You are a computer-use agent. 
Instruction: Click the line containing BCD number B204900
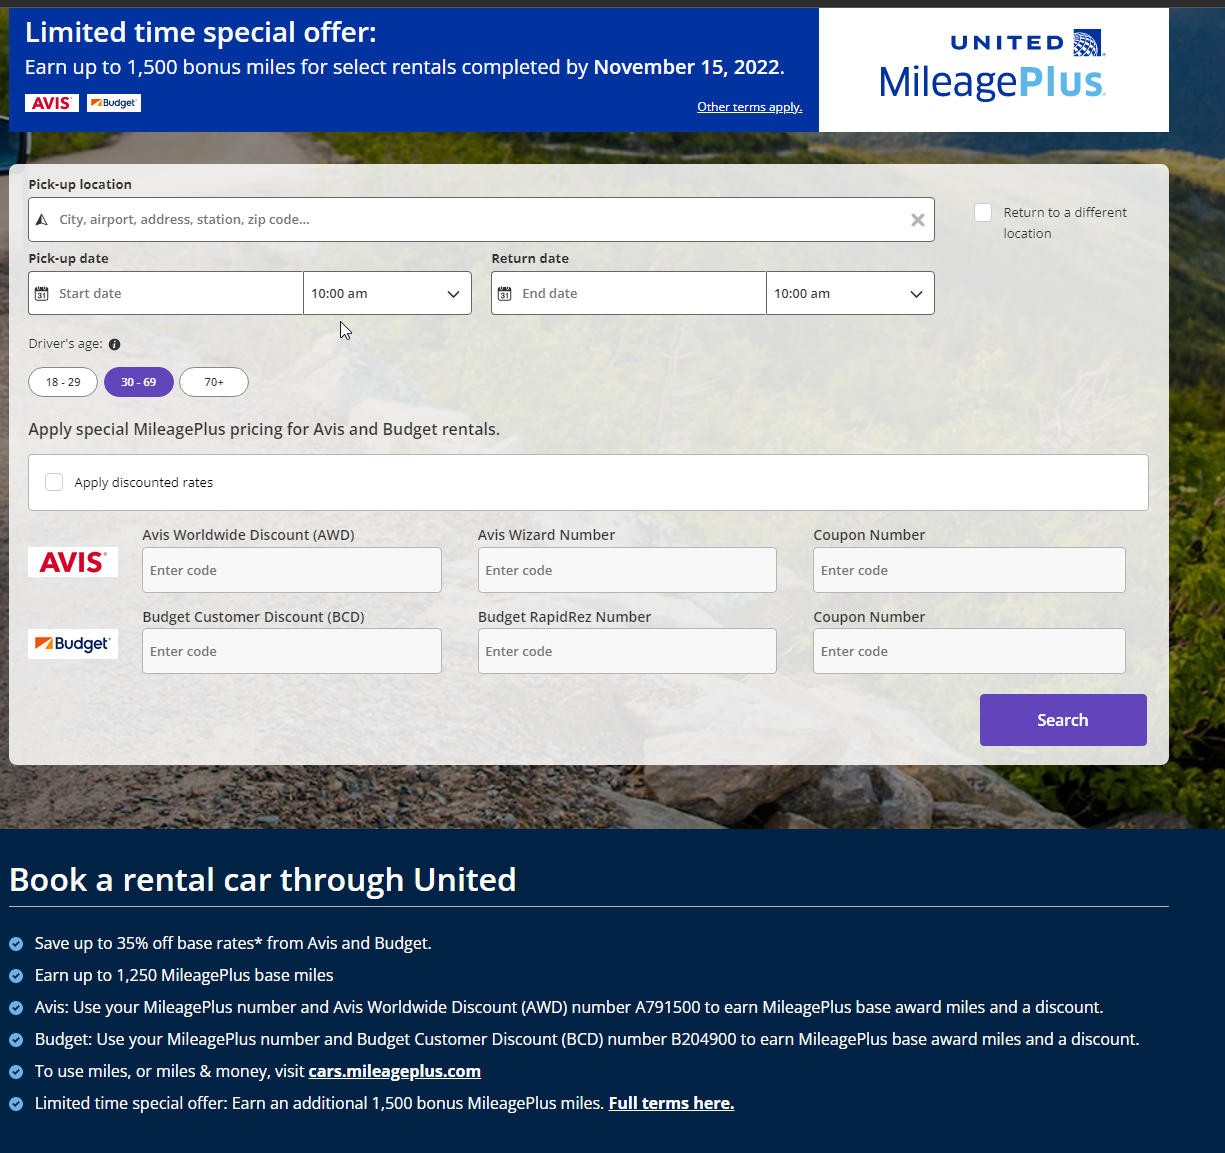(587, 1039)
